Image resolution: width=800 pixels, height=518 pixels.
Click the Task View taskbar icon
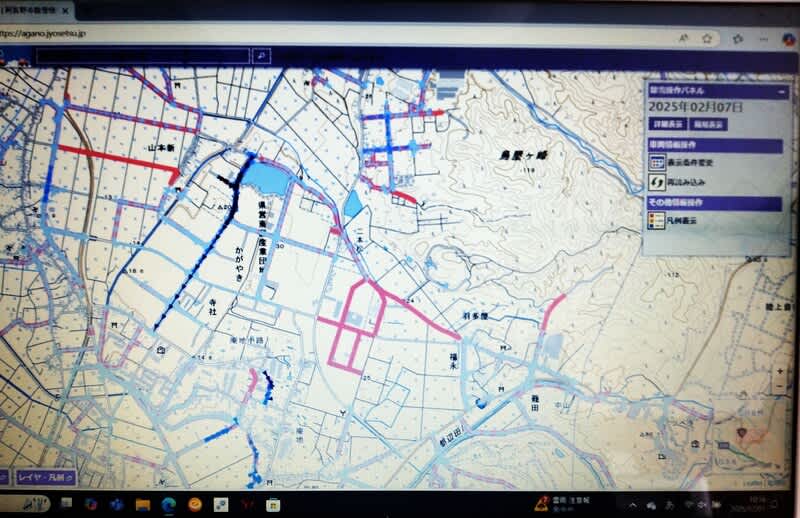(66, 504)
